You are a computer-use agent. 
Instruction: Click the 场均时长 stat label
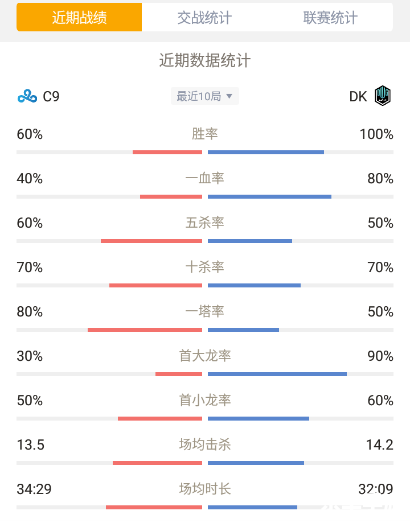pyautogui.click(x=205, y=489)
